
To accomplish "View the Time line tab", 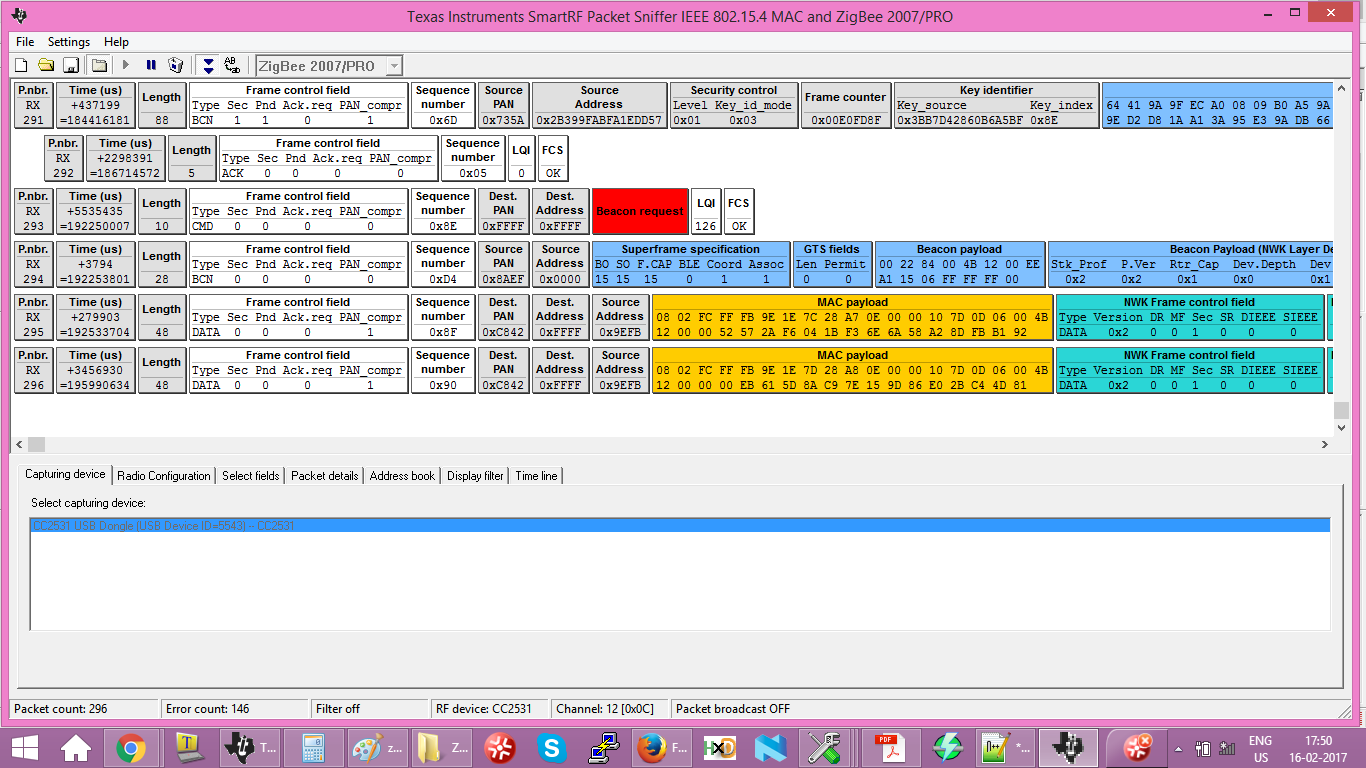I will (536, 476).
